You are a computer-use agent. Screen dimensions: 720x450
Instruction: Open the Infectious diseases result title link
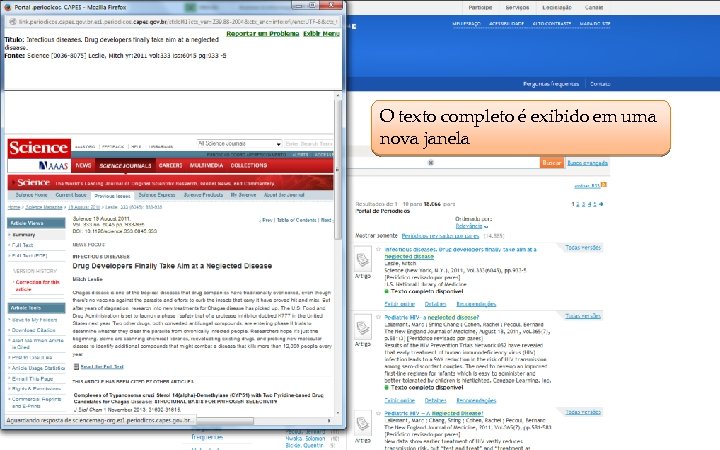[x=460, y=253]
